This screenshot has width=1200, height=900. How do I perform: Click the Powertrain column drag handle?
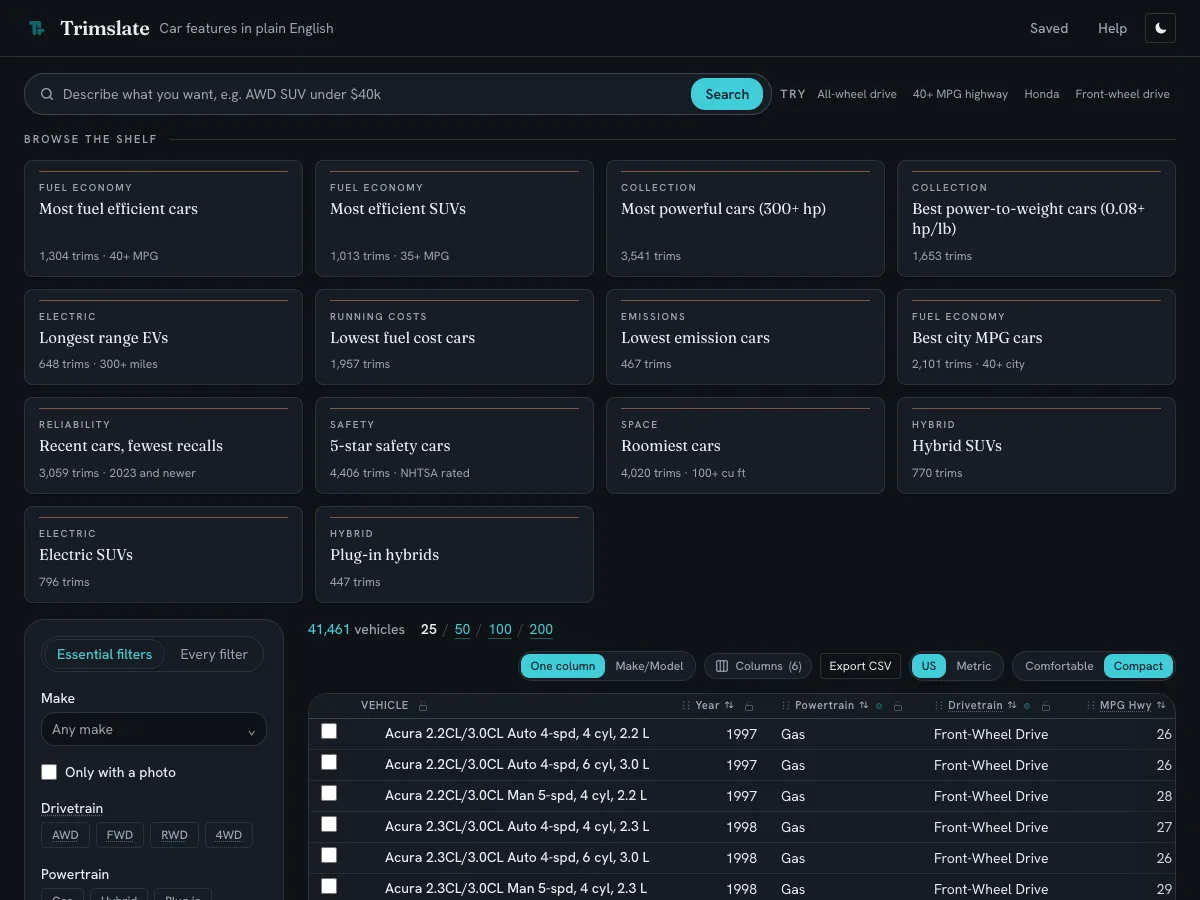coord(786,706)
